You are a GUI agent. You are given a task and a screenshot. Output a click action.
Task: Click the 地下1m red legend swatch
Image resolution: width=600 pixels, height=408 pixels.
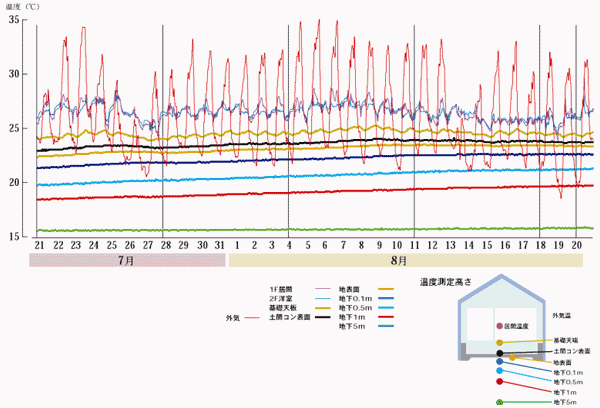386,317
